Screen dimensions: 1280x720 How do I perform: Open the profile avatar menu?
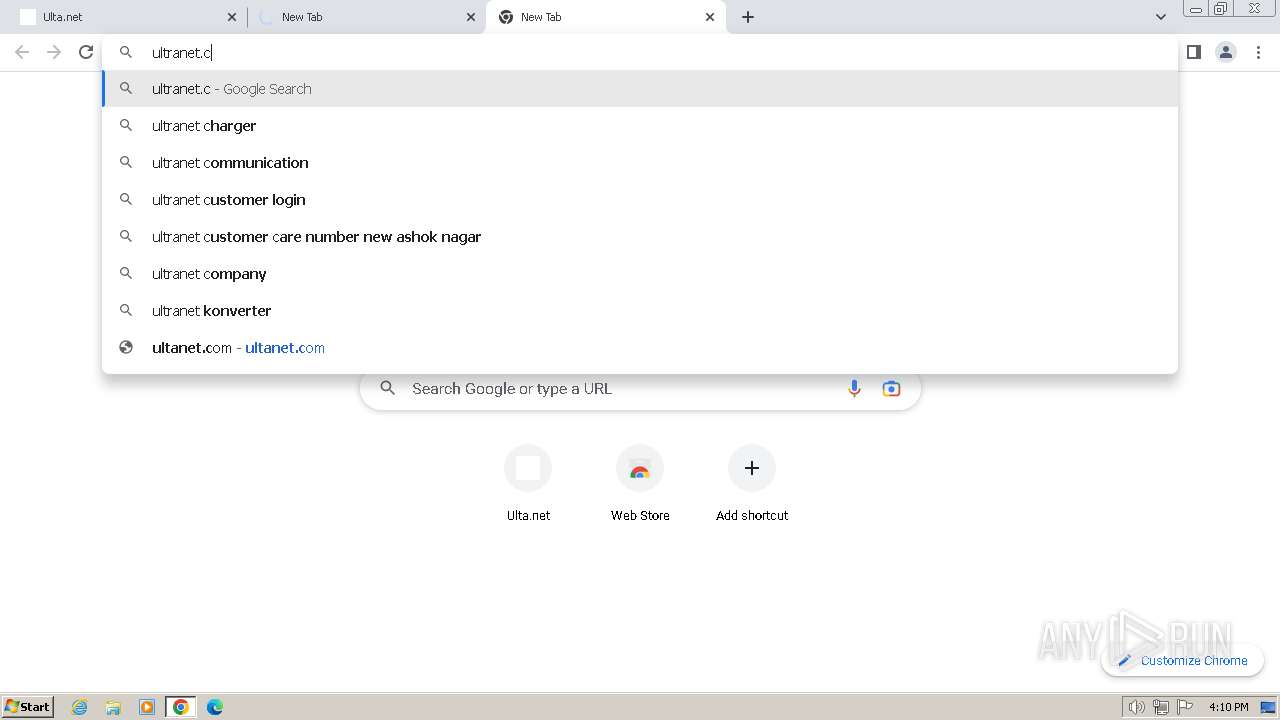coord(1226,52)
